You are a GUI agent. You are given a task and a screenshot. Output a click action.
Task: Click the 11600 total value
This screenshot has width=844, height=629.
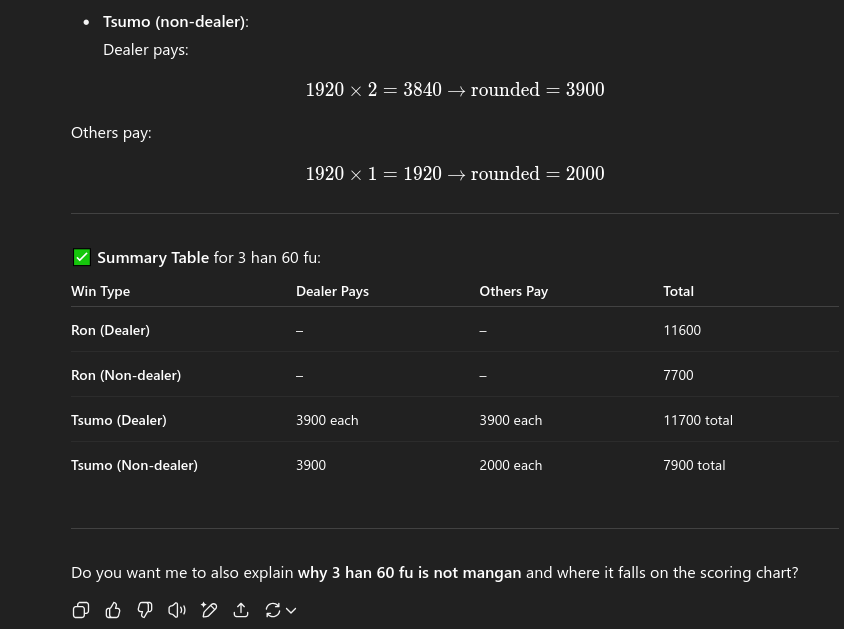[682, 330]
